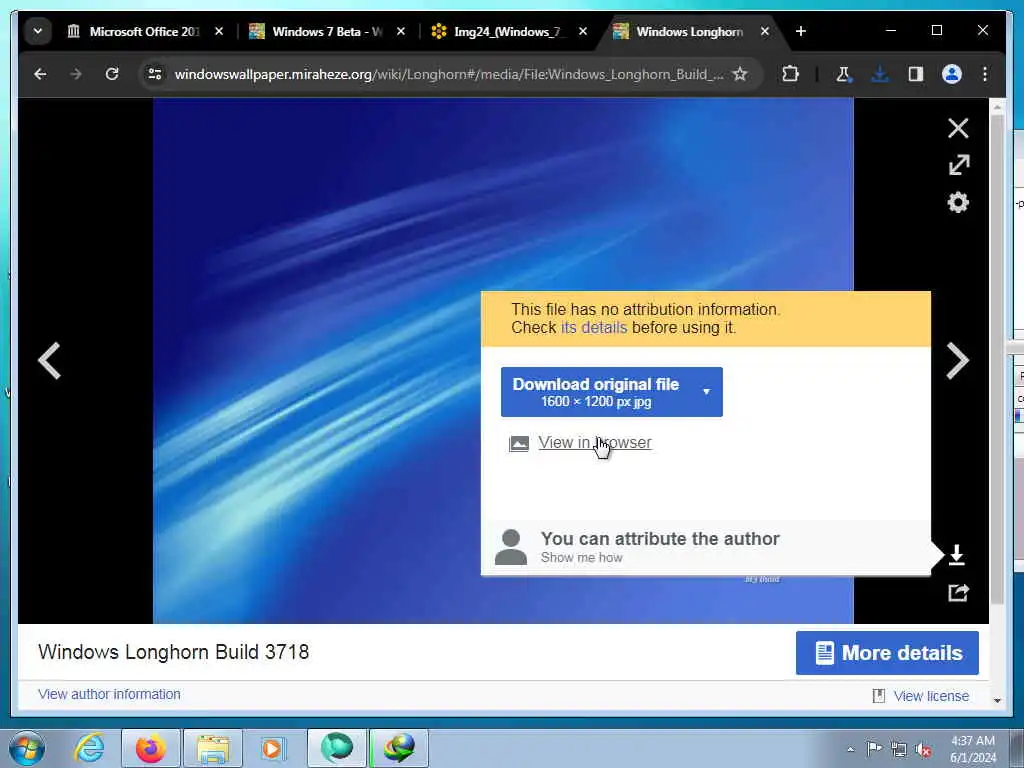Click the browser forward arrow
This screenshot has height=768, width=1024.
[76, 74]
